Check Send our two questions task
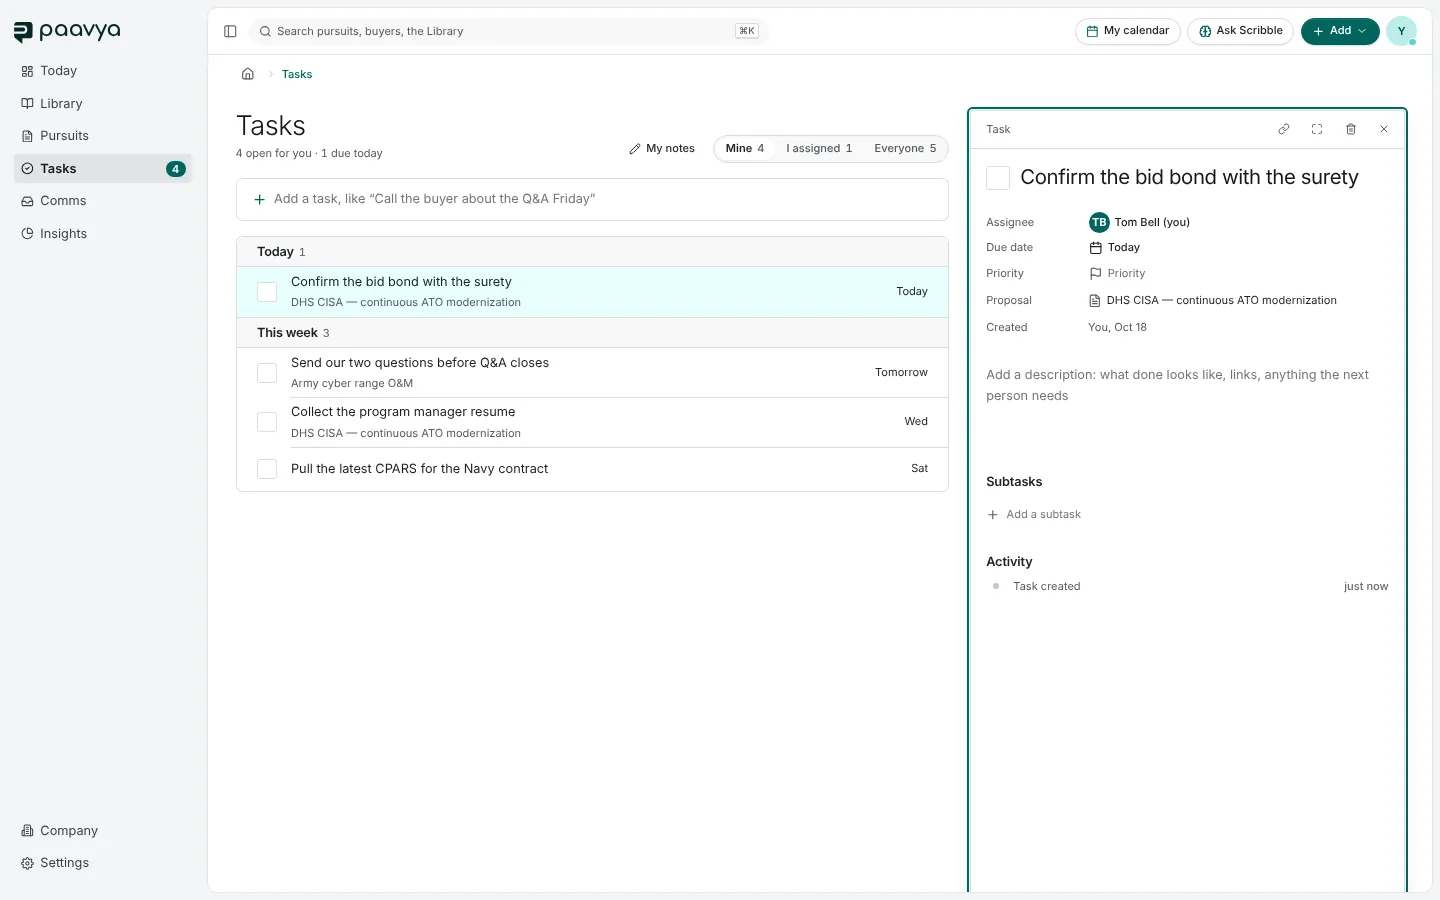Screen dimensions: 1440x900 pos(267,373)
